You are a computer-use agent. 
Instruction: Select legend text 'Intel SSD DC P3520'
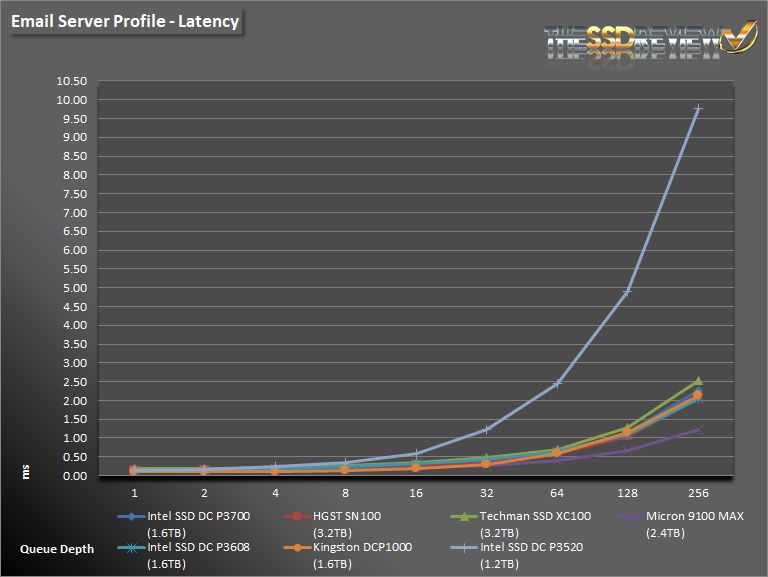click(x=532, y=548)
